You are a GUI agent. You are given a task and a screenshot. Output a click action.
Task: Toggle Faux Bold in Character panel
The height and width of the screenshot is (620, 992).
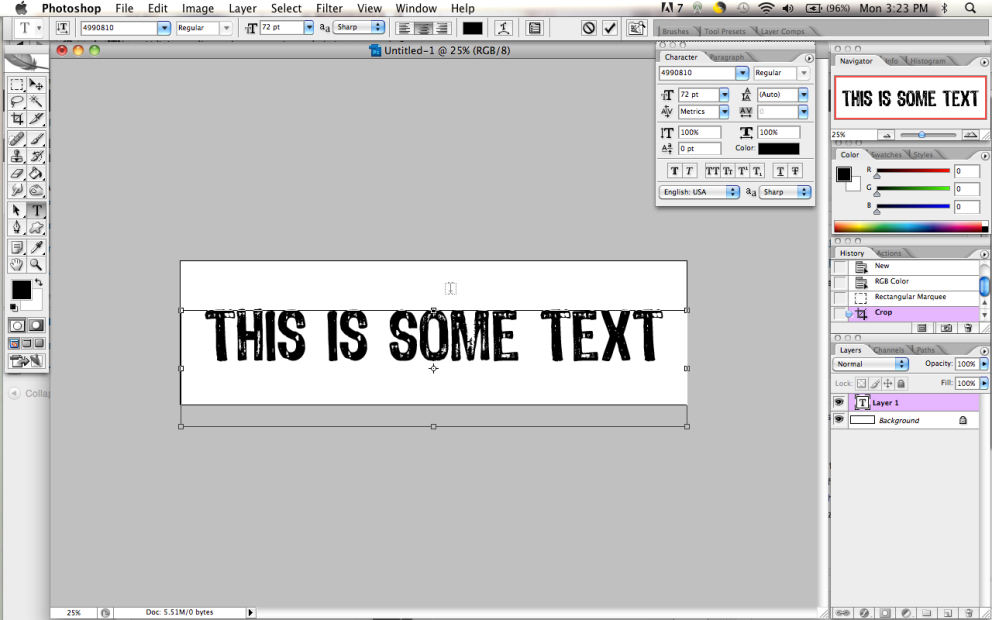point(674,171)
